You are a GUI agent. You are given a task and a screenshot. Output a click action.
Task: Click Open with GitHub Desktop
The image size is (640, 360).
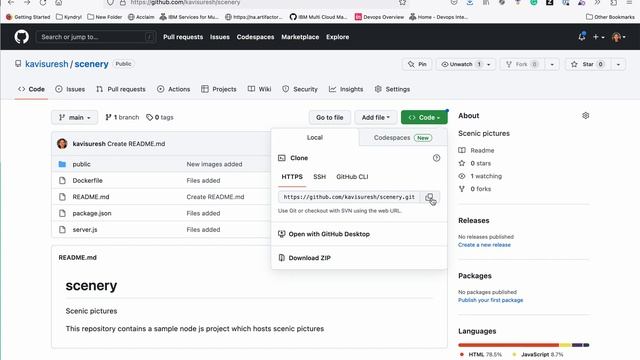329,234
